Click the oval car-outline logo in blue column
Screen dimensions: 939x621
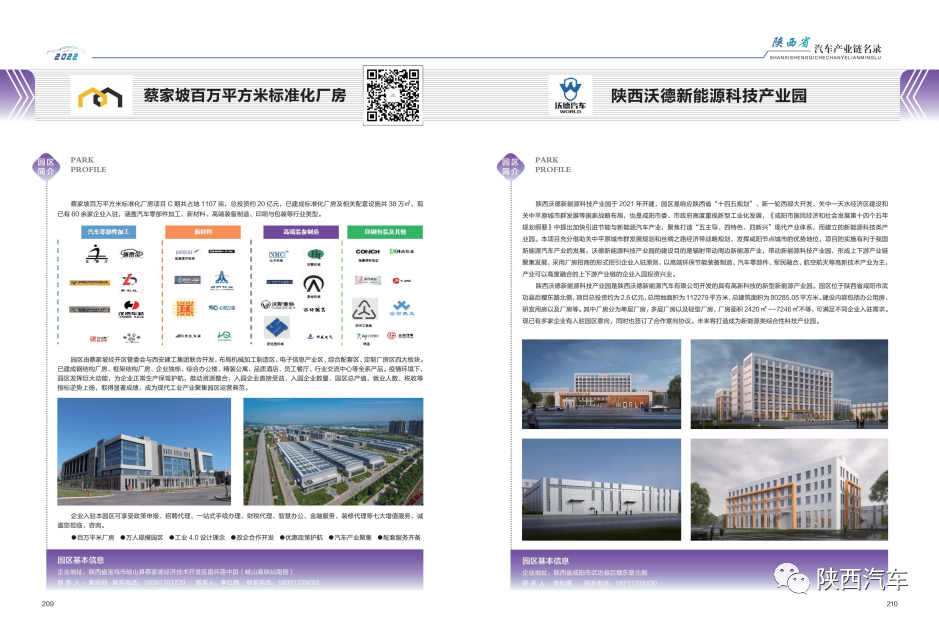(x=131, y=253)
